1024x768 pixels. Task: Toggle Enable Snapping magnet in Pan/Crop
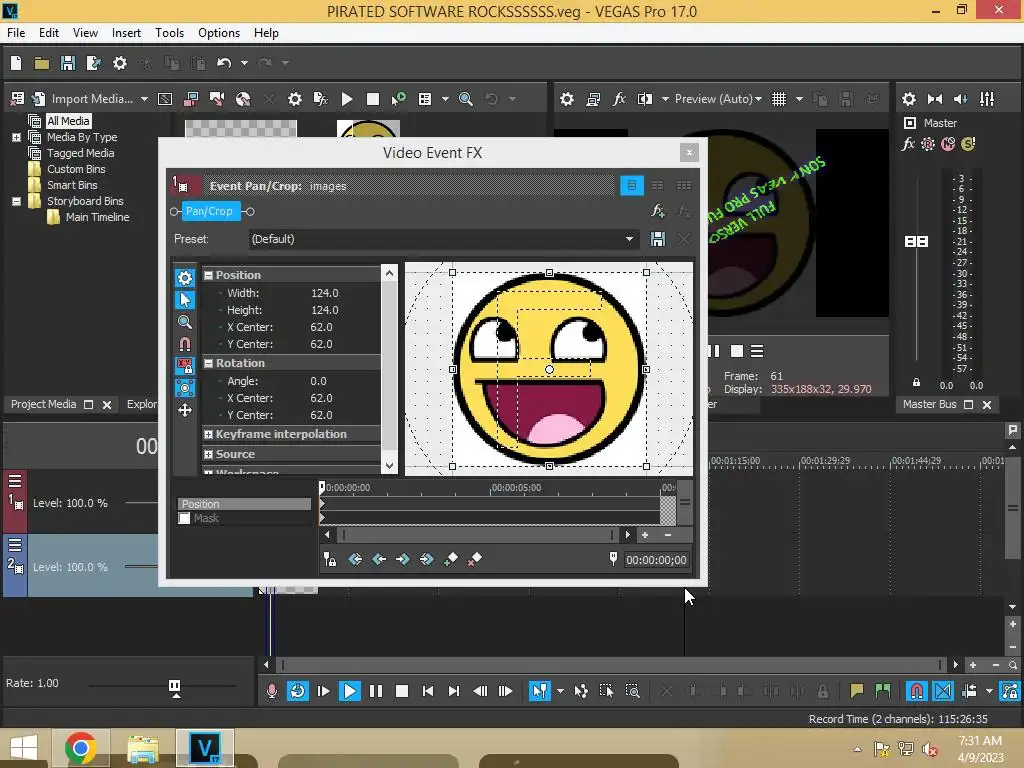(x=185, y=344)
